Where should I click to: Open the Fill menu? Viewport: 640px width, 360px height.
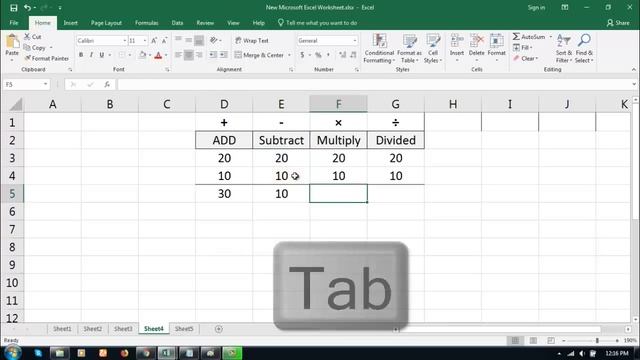click(522, 48)
